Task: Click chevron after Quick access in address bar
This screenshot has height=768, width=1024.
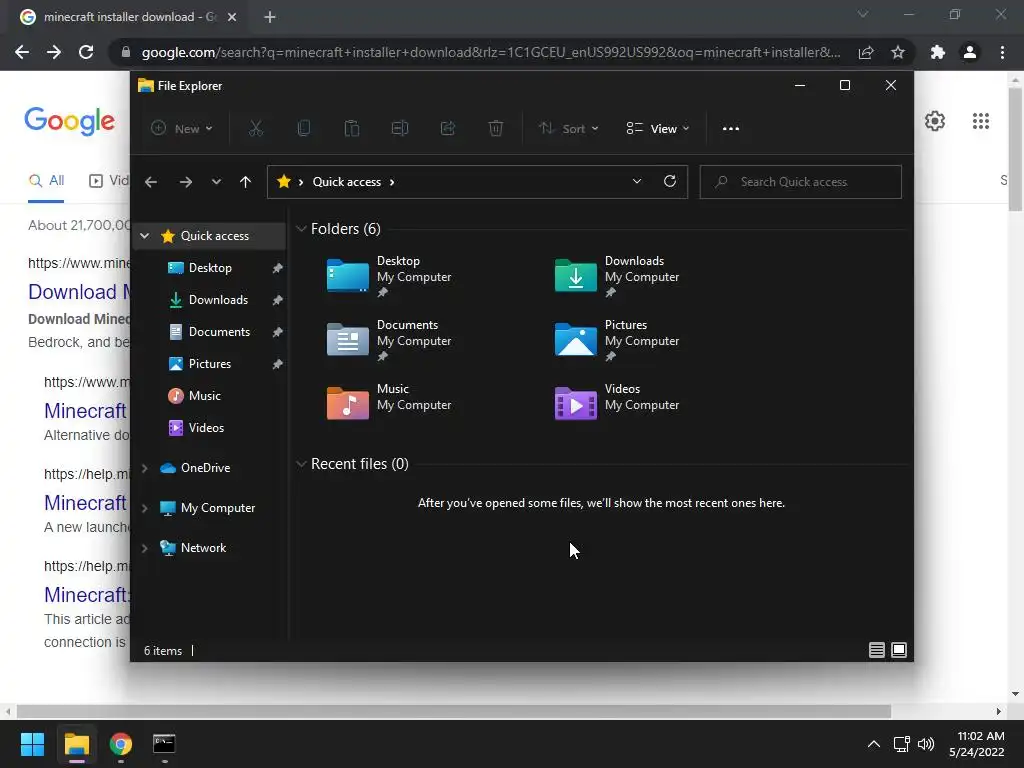Action: pyautogui.click(x=392, y=182)
